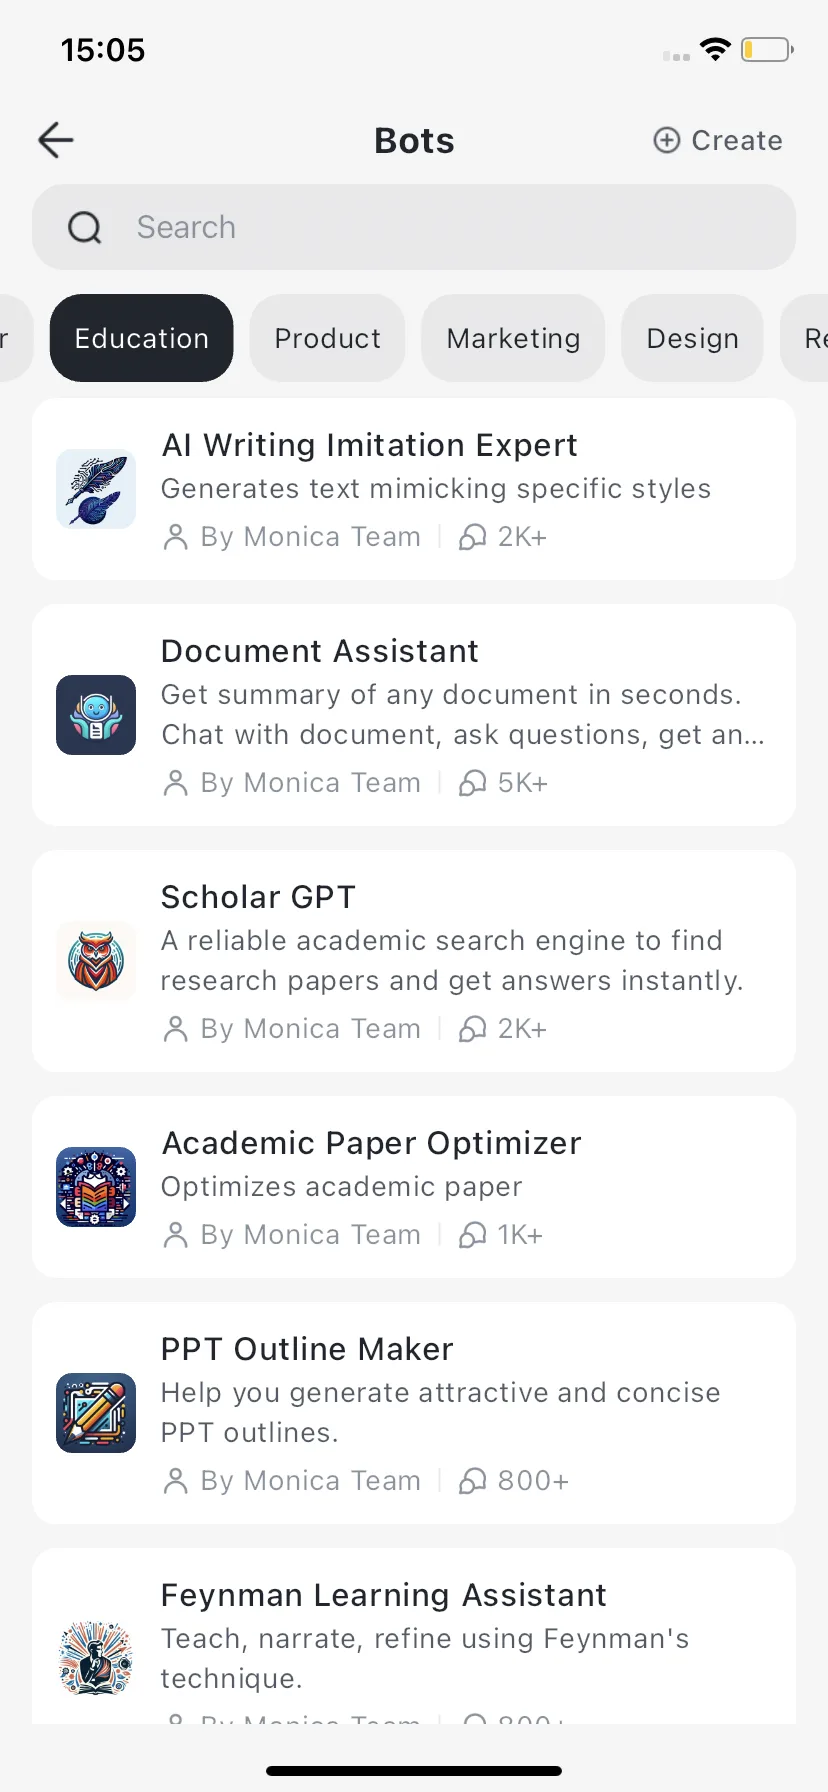Switch to the Marketing category tab
Image resolution: width=828 pixels, height=1792 pixels.
pyautogui.click(x=514, y=338)
